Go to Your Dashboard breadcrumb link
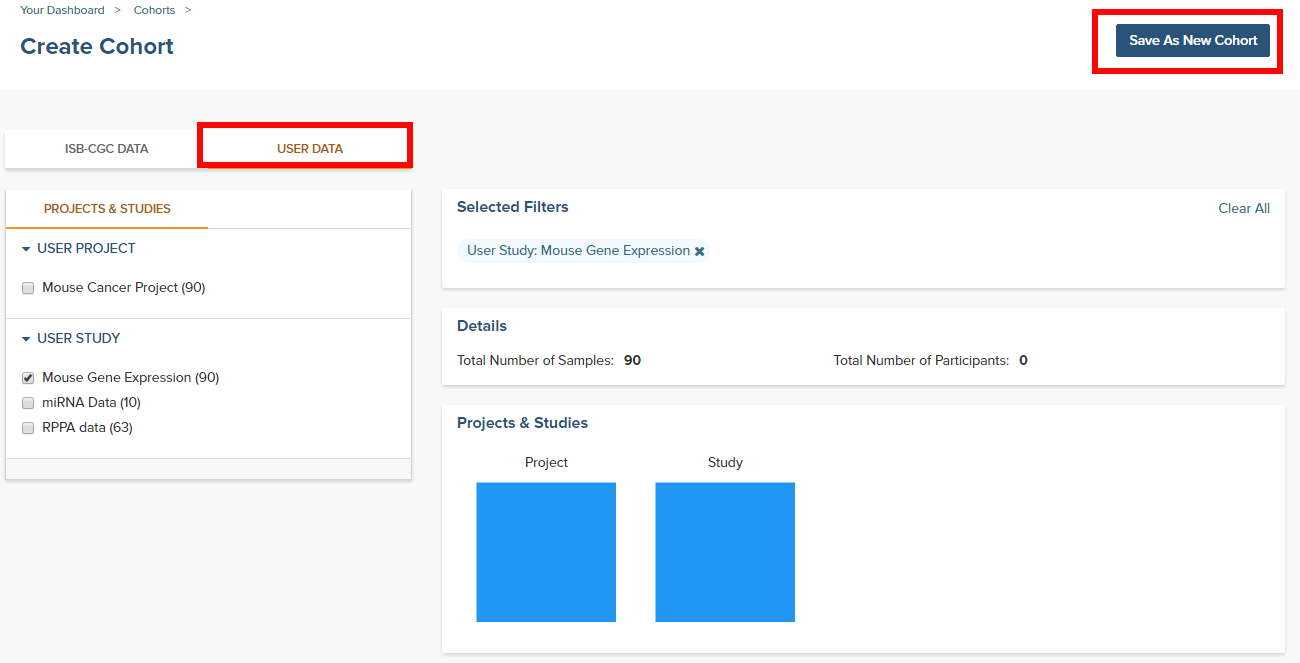The height and width of the screenshot is (663, 1300). [x=62, y=10]
